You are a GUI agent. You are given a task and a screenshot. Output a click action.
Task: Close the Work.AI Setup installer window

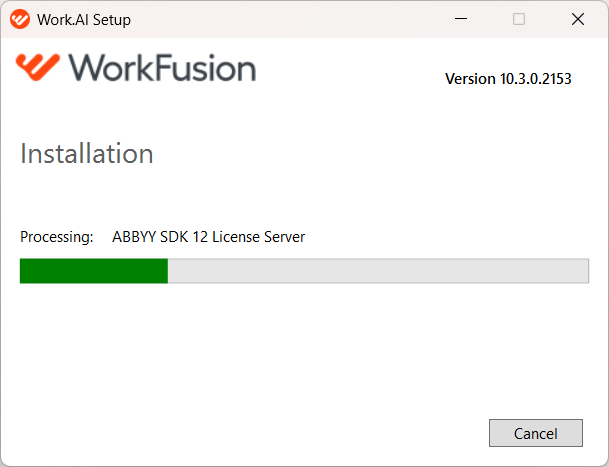578,19
